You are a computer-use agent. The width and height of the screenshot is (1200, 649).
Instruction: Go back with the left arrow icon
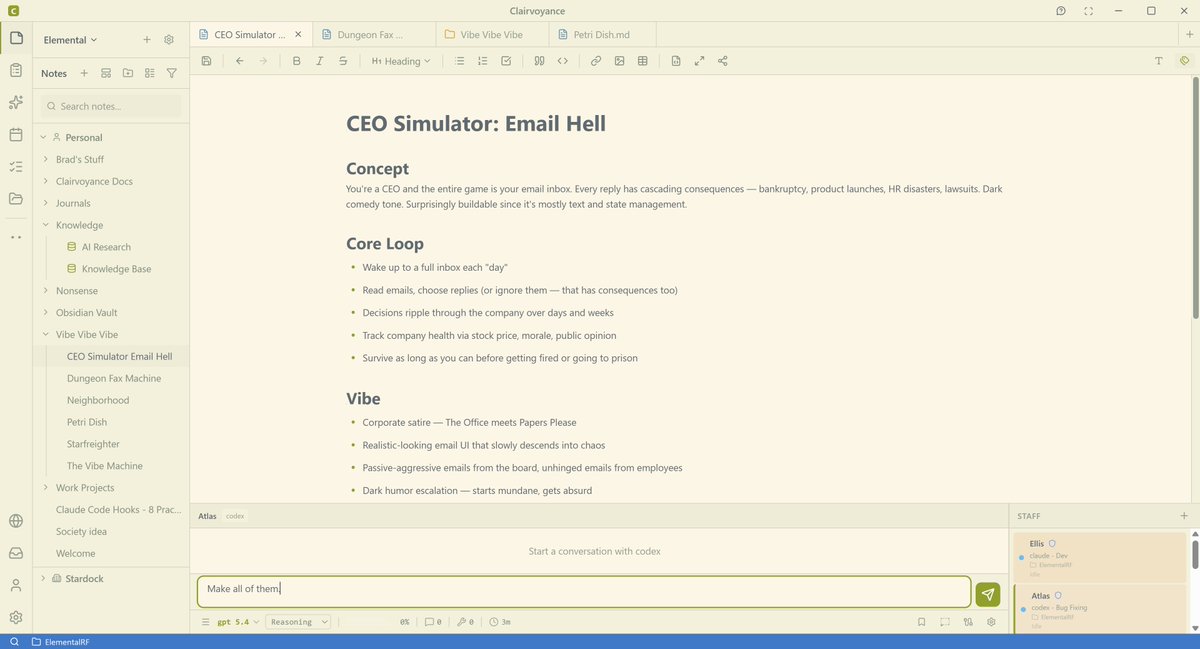point(240,61)
